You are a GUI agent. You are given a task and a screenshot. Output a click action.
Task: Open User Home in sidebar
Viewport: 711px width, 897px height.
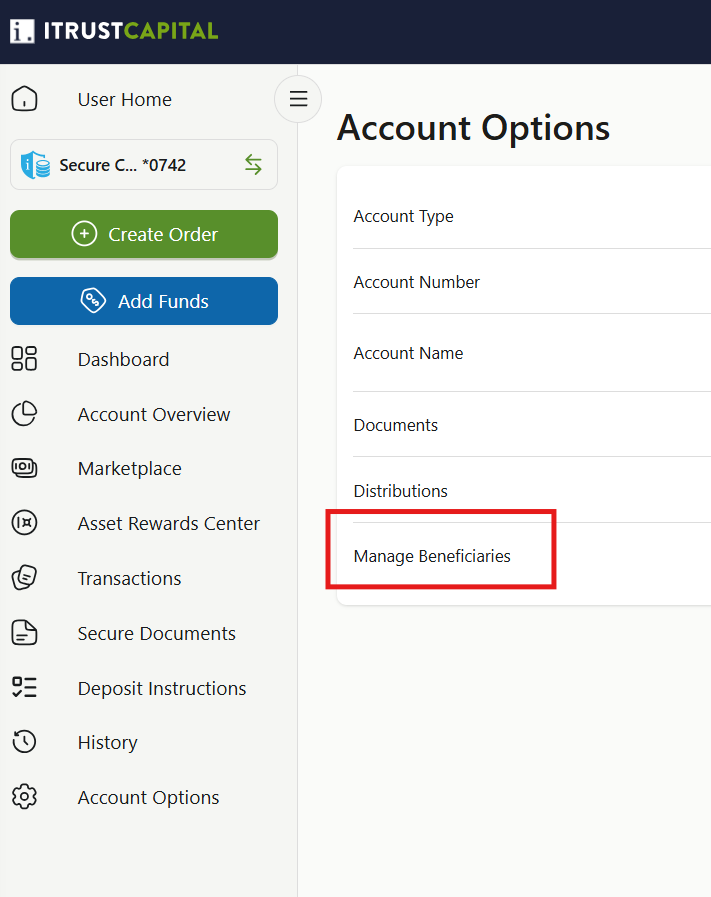coord(124,100)
